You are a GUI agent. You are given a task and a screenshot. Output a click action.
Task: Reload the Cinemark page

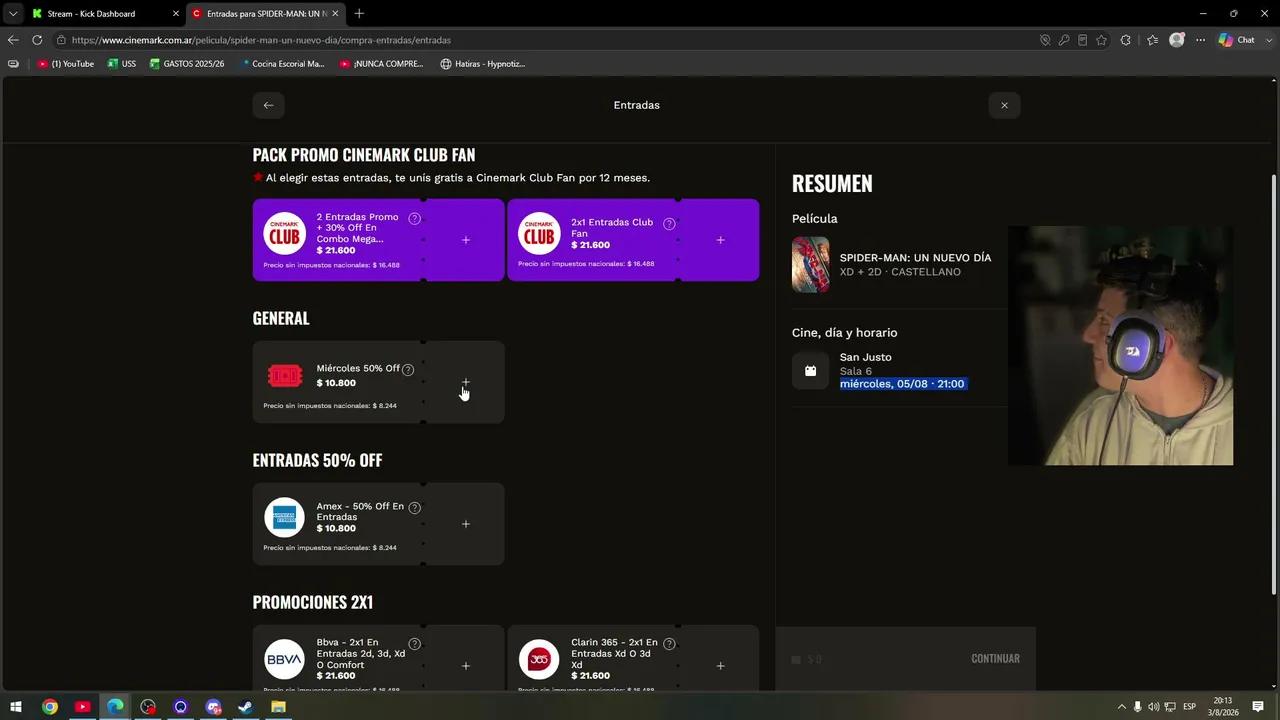click(x=37, y=40)
